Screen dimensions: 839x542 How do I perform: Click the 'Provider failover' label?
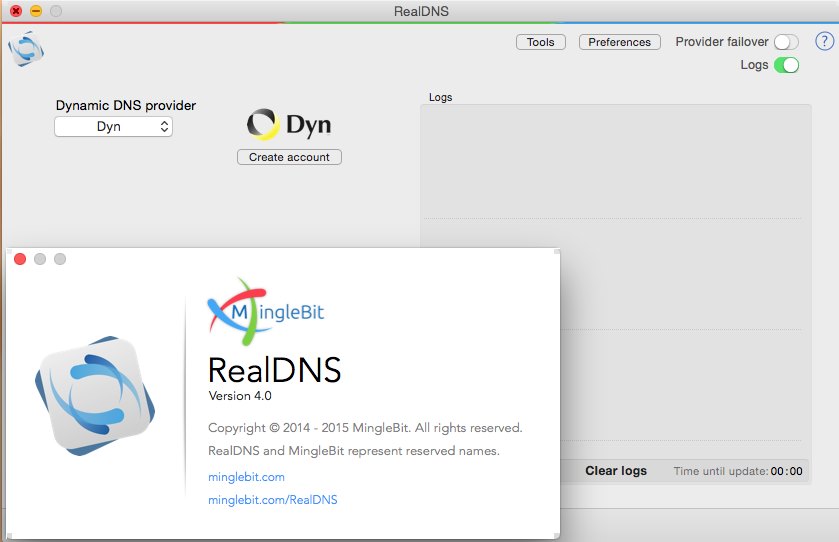(721, 42)
